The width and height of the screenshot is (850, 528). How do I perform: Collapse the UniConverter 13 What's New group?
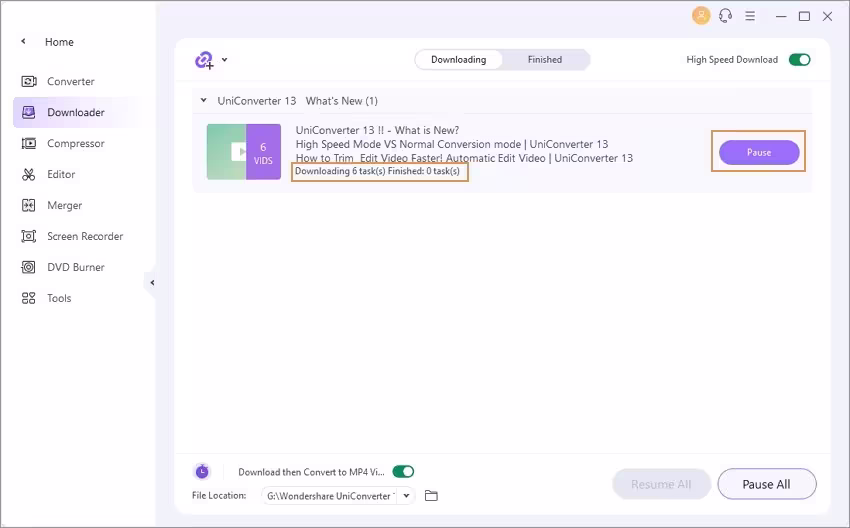point(203,100)
